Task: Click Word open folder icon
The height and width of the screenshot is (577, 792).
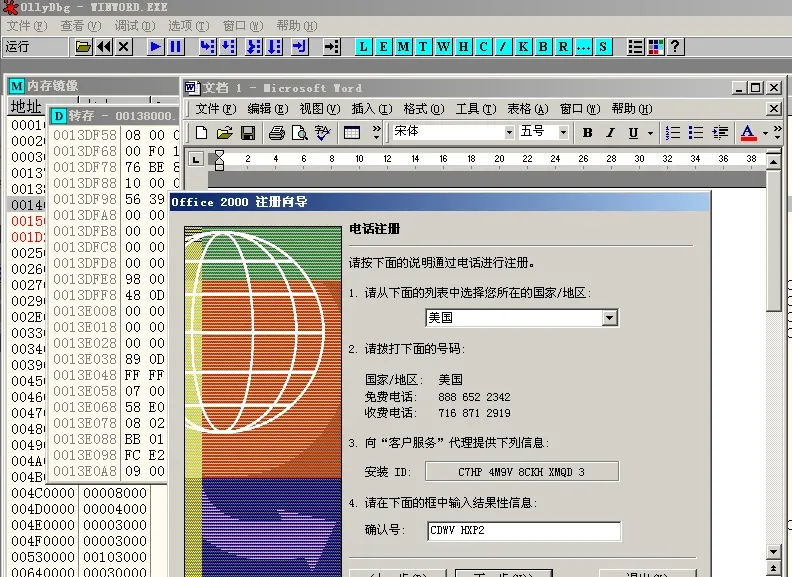Action: 225,133
